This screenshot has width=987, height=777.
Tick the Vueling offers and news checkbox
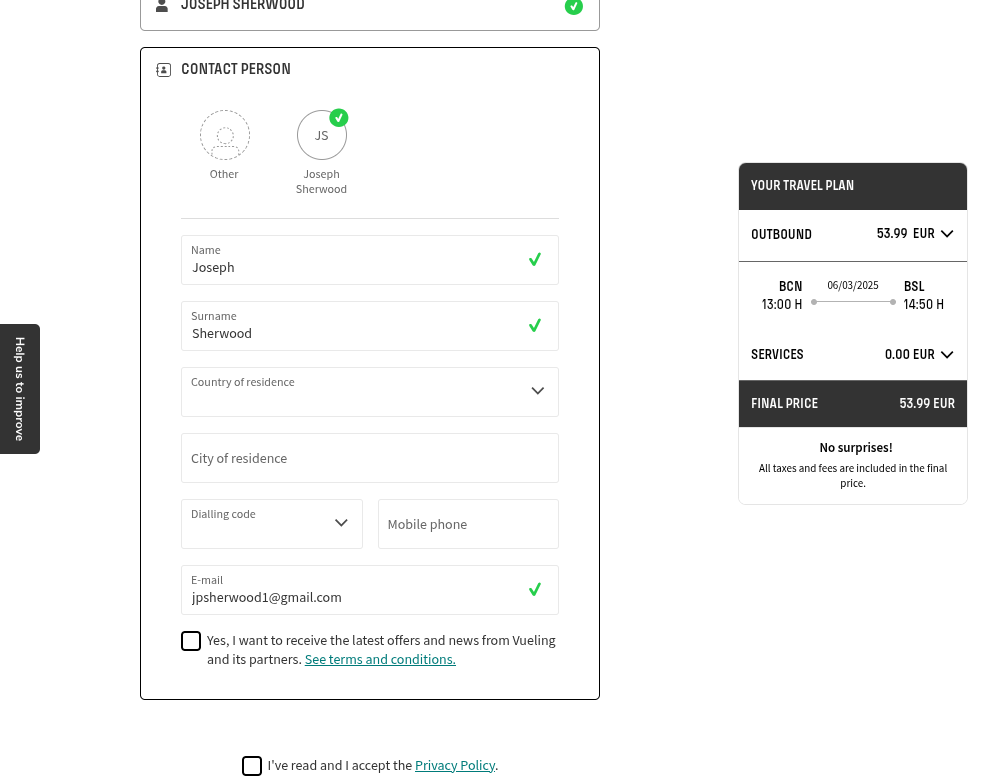(x=191, y=641)
